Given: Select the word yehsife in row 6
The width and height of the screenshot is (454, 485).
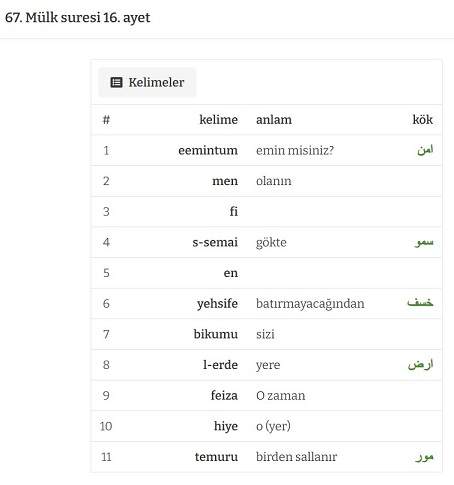Looking at the screenshot, I should [217, 304].
